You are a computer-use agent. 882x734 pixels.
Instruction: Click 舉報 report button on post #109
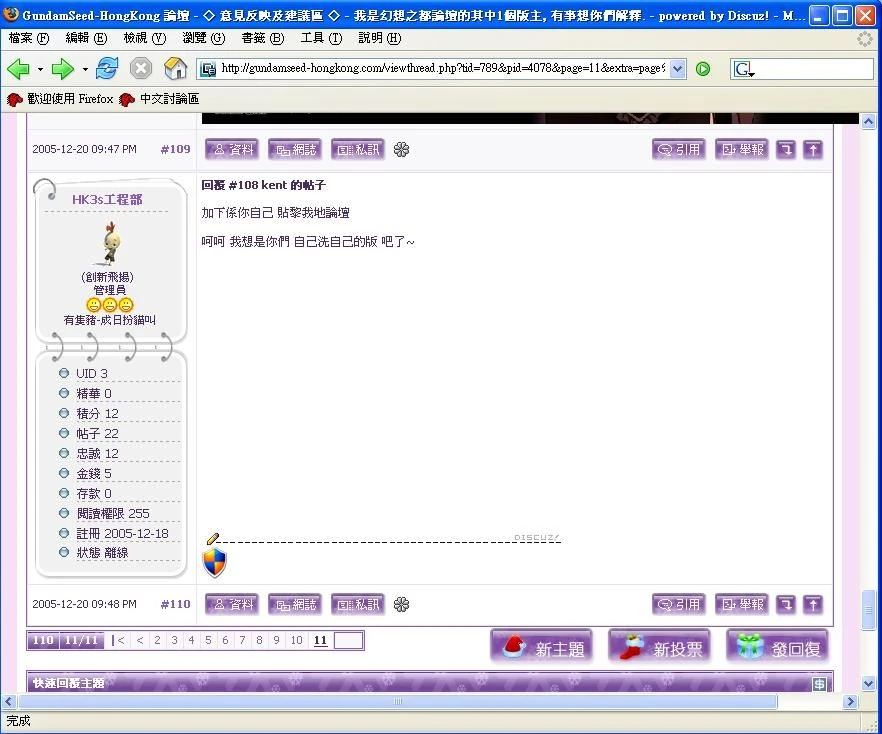pos(742,150)
